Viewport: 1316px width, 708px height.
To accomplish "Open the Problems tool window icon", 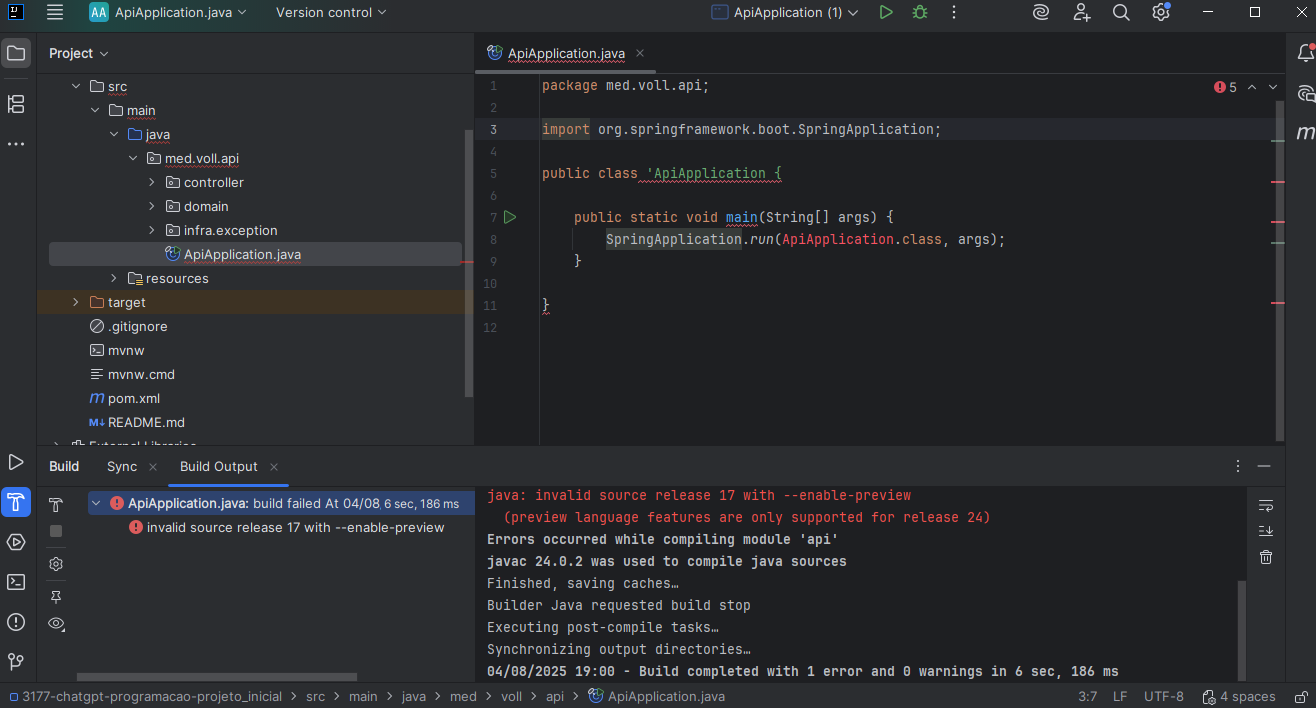I will pyautogui.click(x=16, y=622).
